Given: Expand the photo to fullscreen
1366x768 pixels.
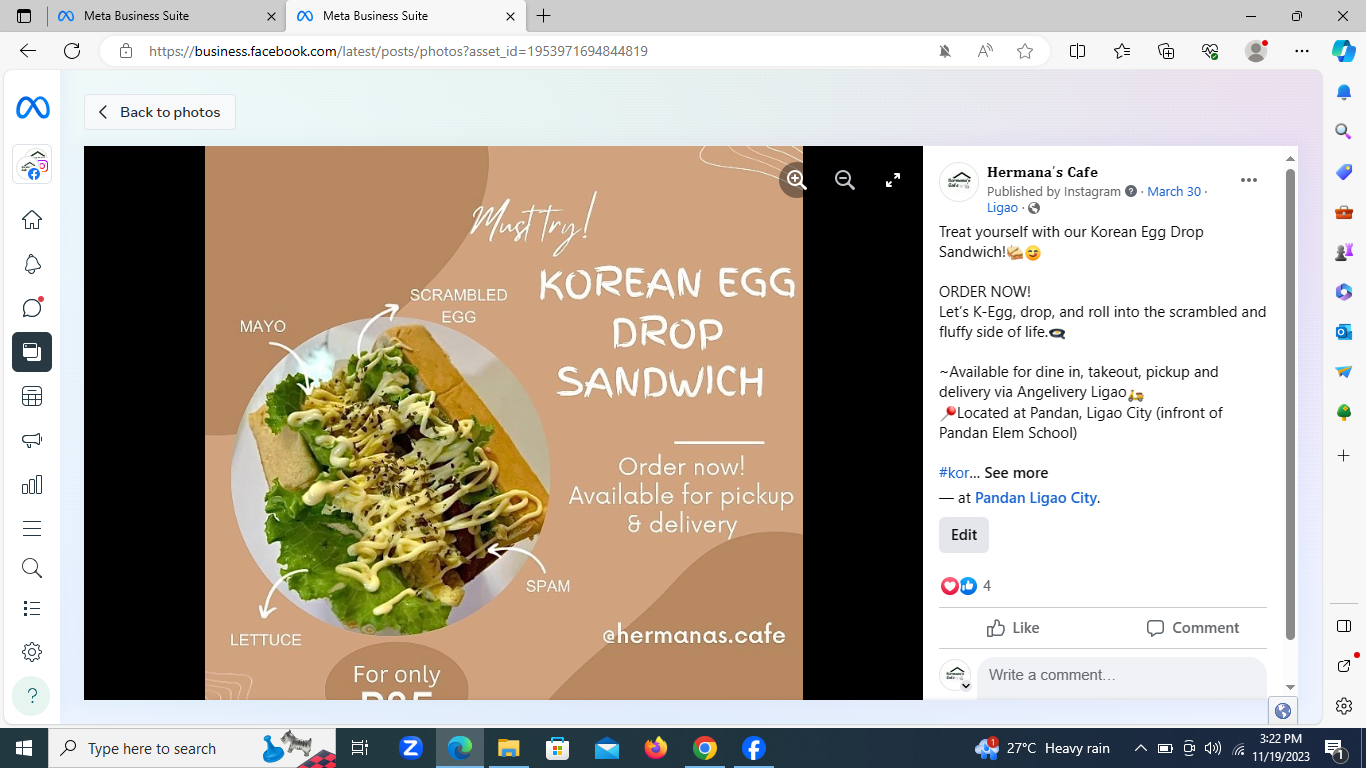Looking at the screenshot, I should [x=893, y=180].
